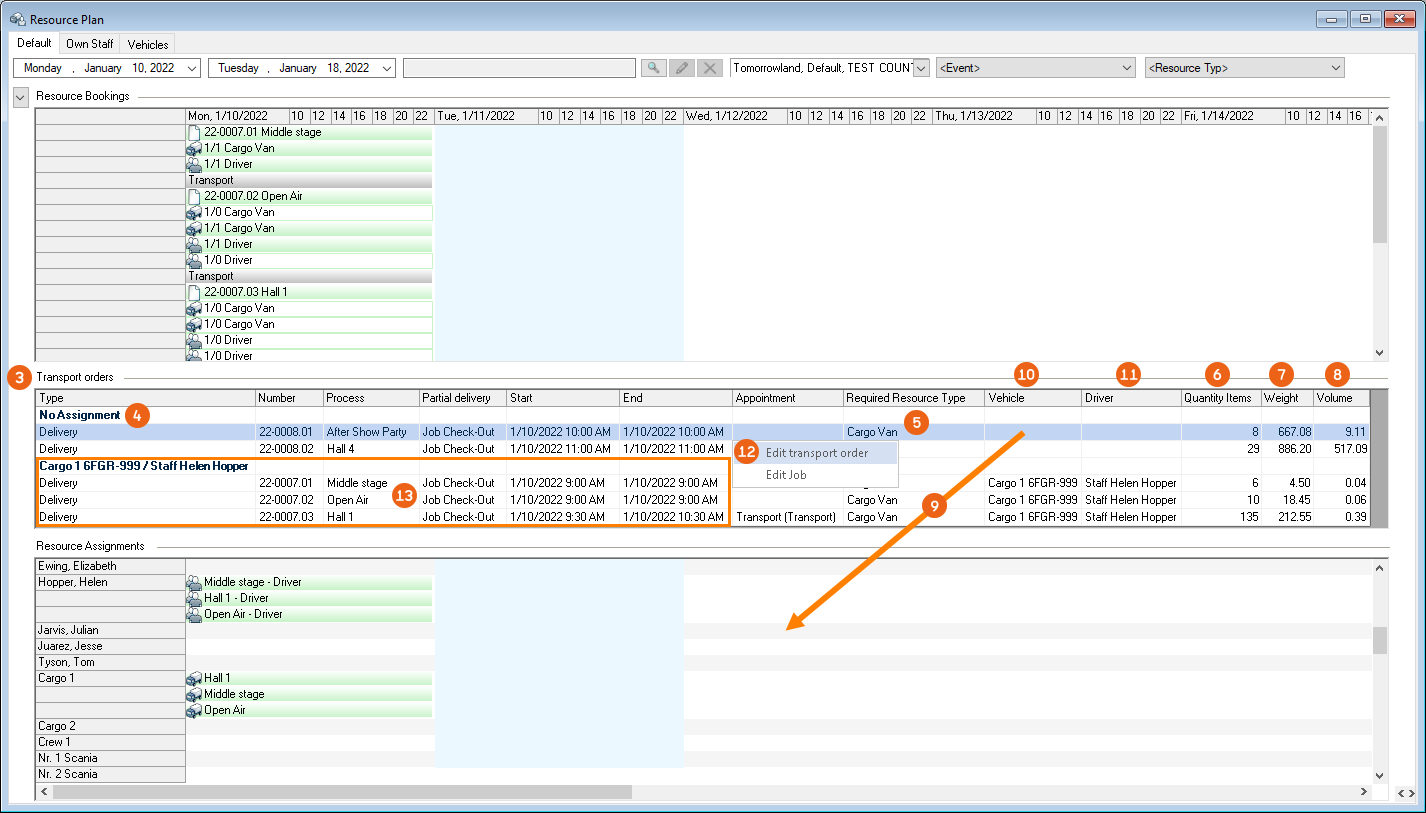
Task: Open the start date picker dropdown arrow
Action: tap(189, 68)
